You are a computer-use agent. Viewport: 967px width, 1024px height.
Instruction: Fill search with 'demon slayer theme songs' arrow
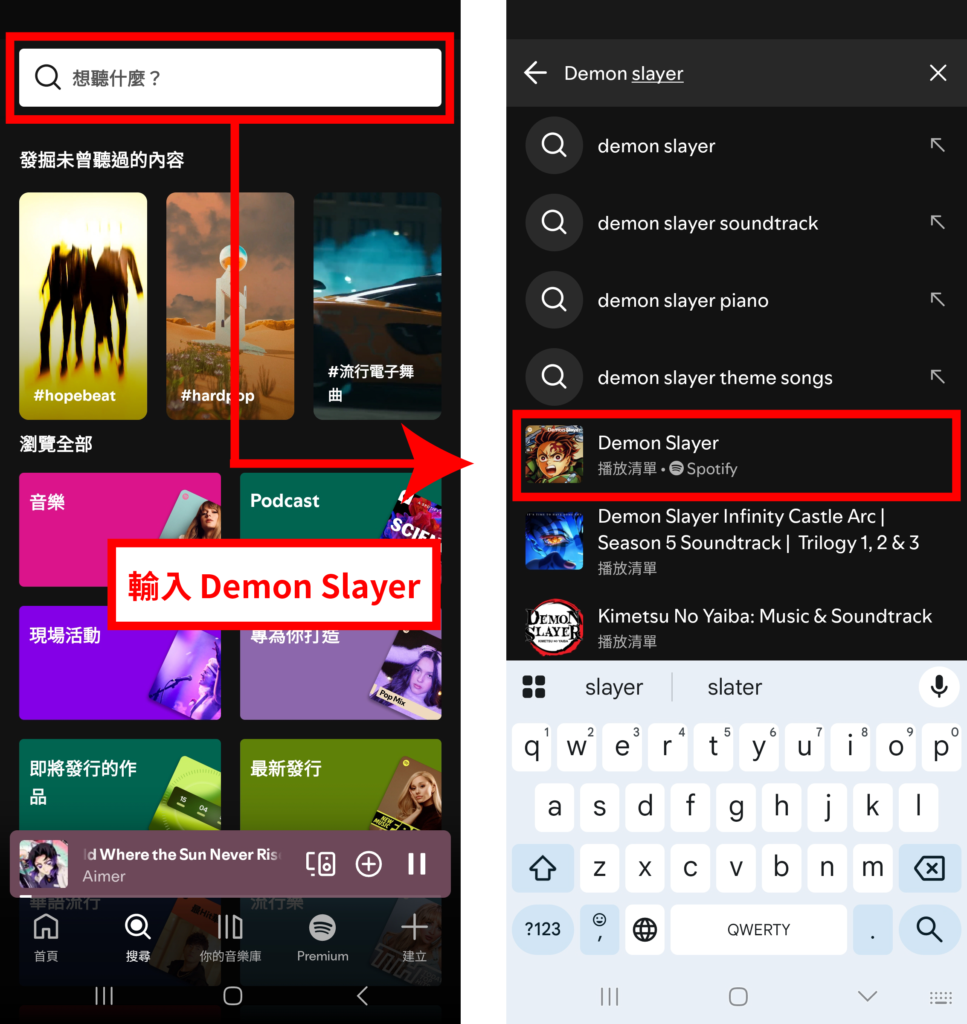[x=938, y=376]
